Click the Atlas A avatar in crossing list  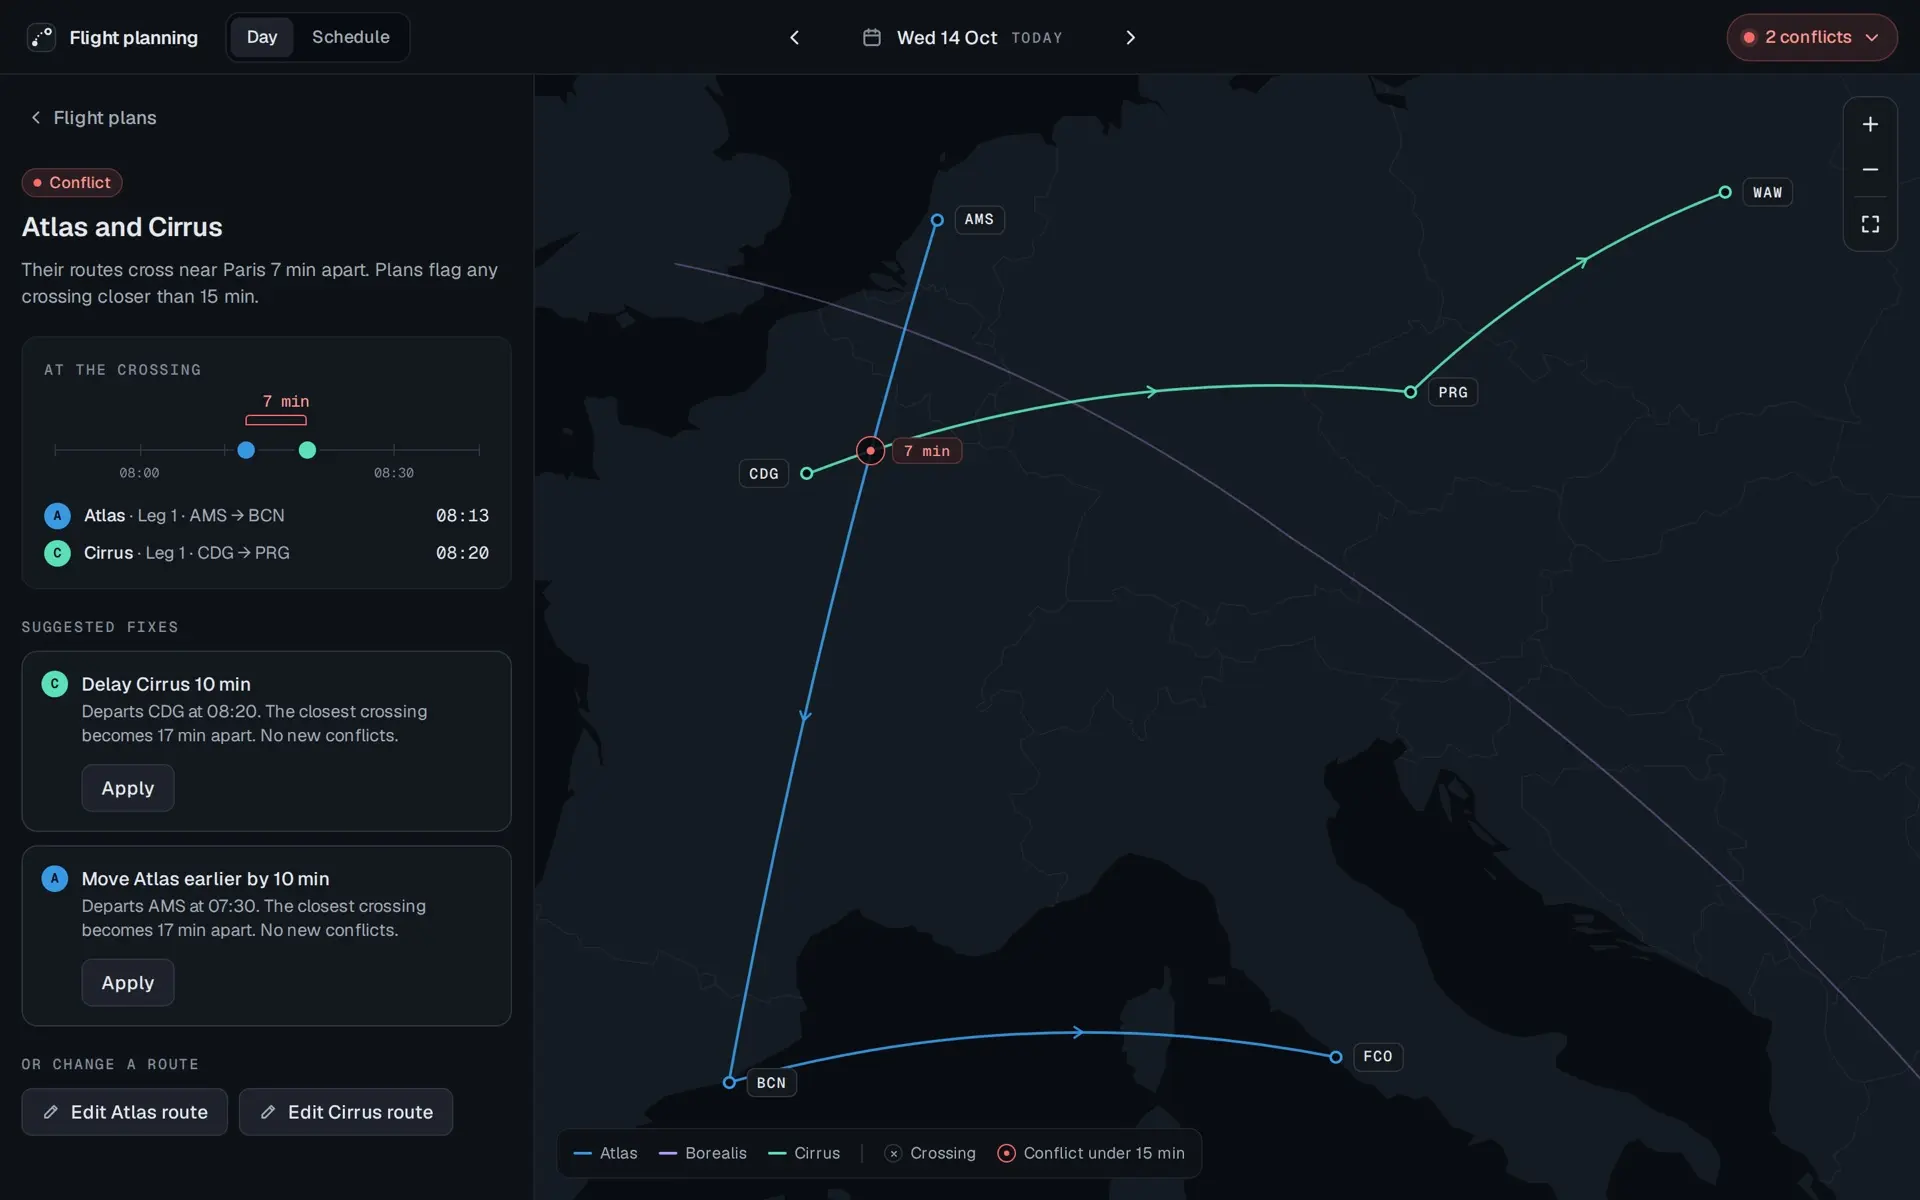(x=57, y=516)
